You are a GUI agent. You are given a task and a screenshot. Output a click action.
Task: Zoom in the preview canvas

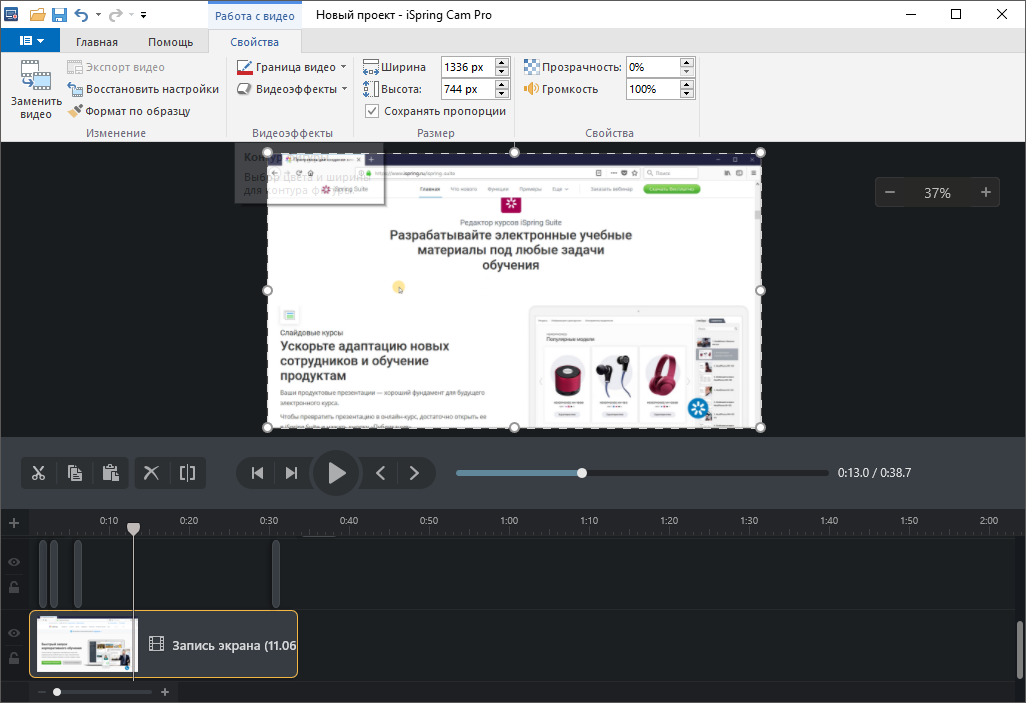tap(985, 192)
